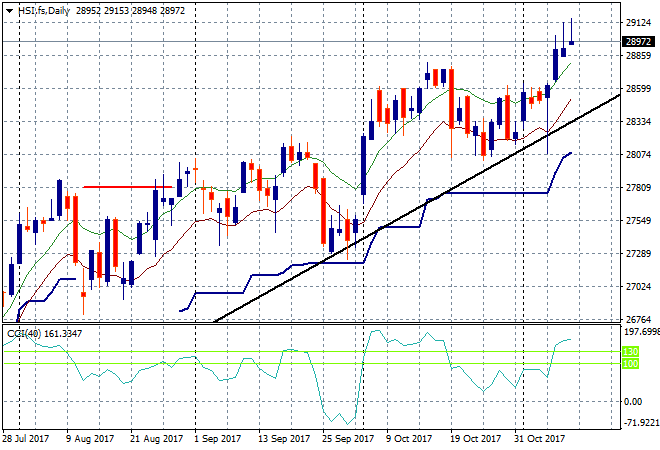The width and height of the screenshot is (660, 450).
Task: Click the -71.9221 CCI scale value
Action: (x=641, y=422)
